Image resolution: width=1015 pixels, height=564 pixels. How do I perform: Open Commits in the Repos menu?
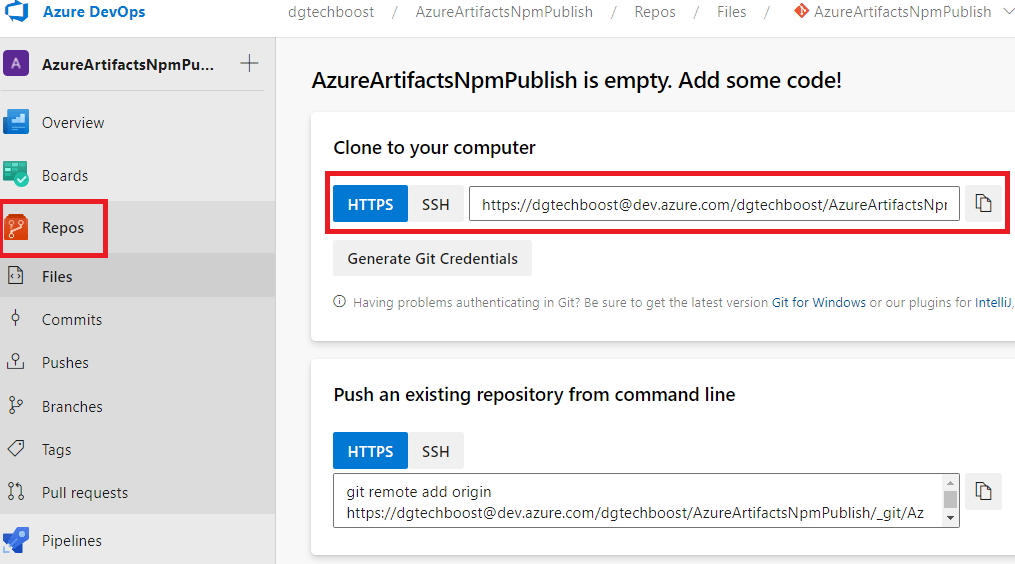[x=71, y=320]
